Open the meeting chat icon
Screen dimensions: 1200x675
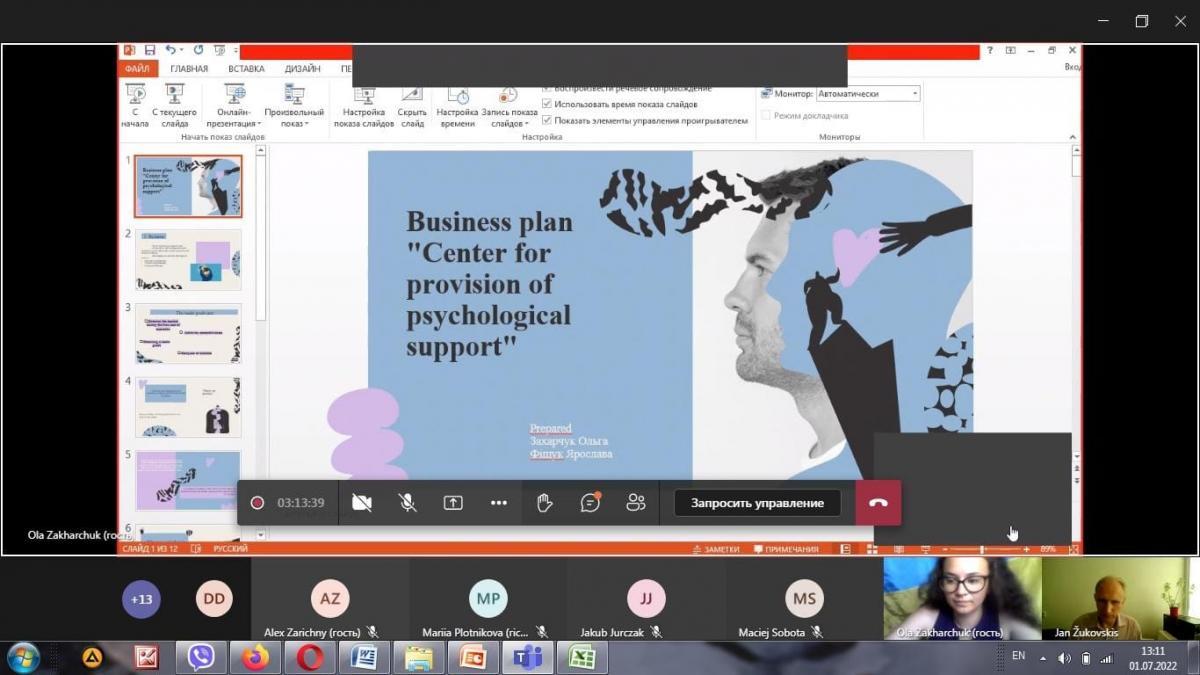[590, 503]
